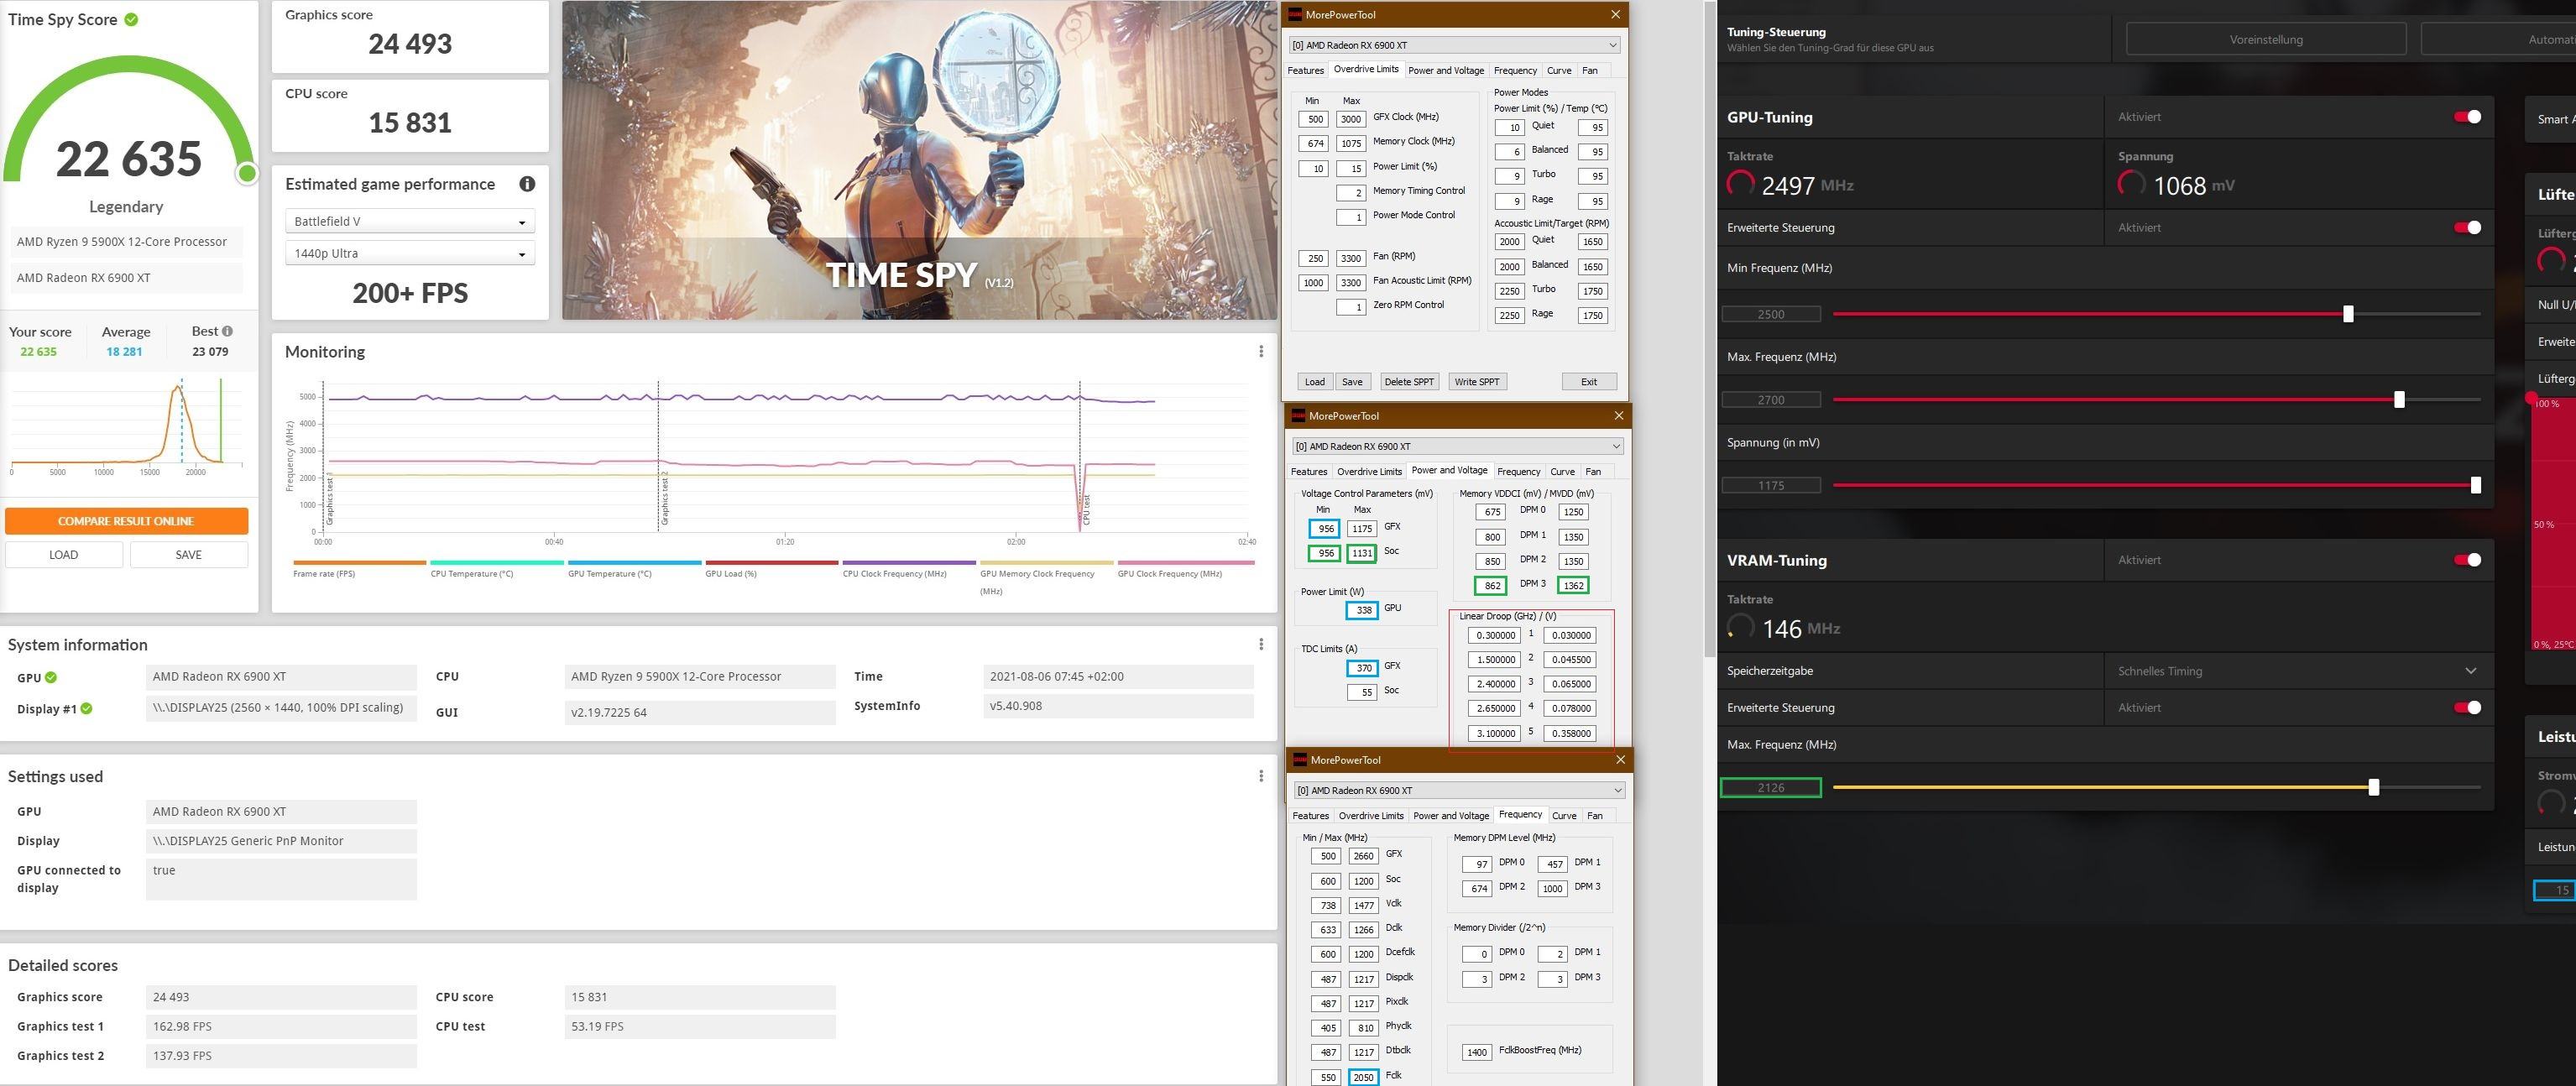Viewport: 2576px width, 1086px height.
Task: Click the info icon beside Best score
Action: [228, 331]
